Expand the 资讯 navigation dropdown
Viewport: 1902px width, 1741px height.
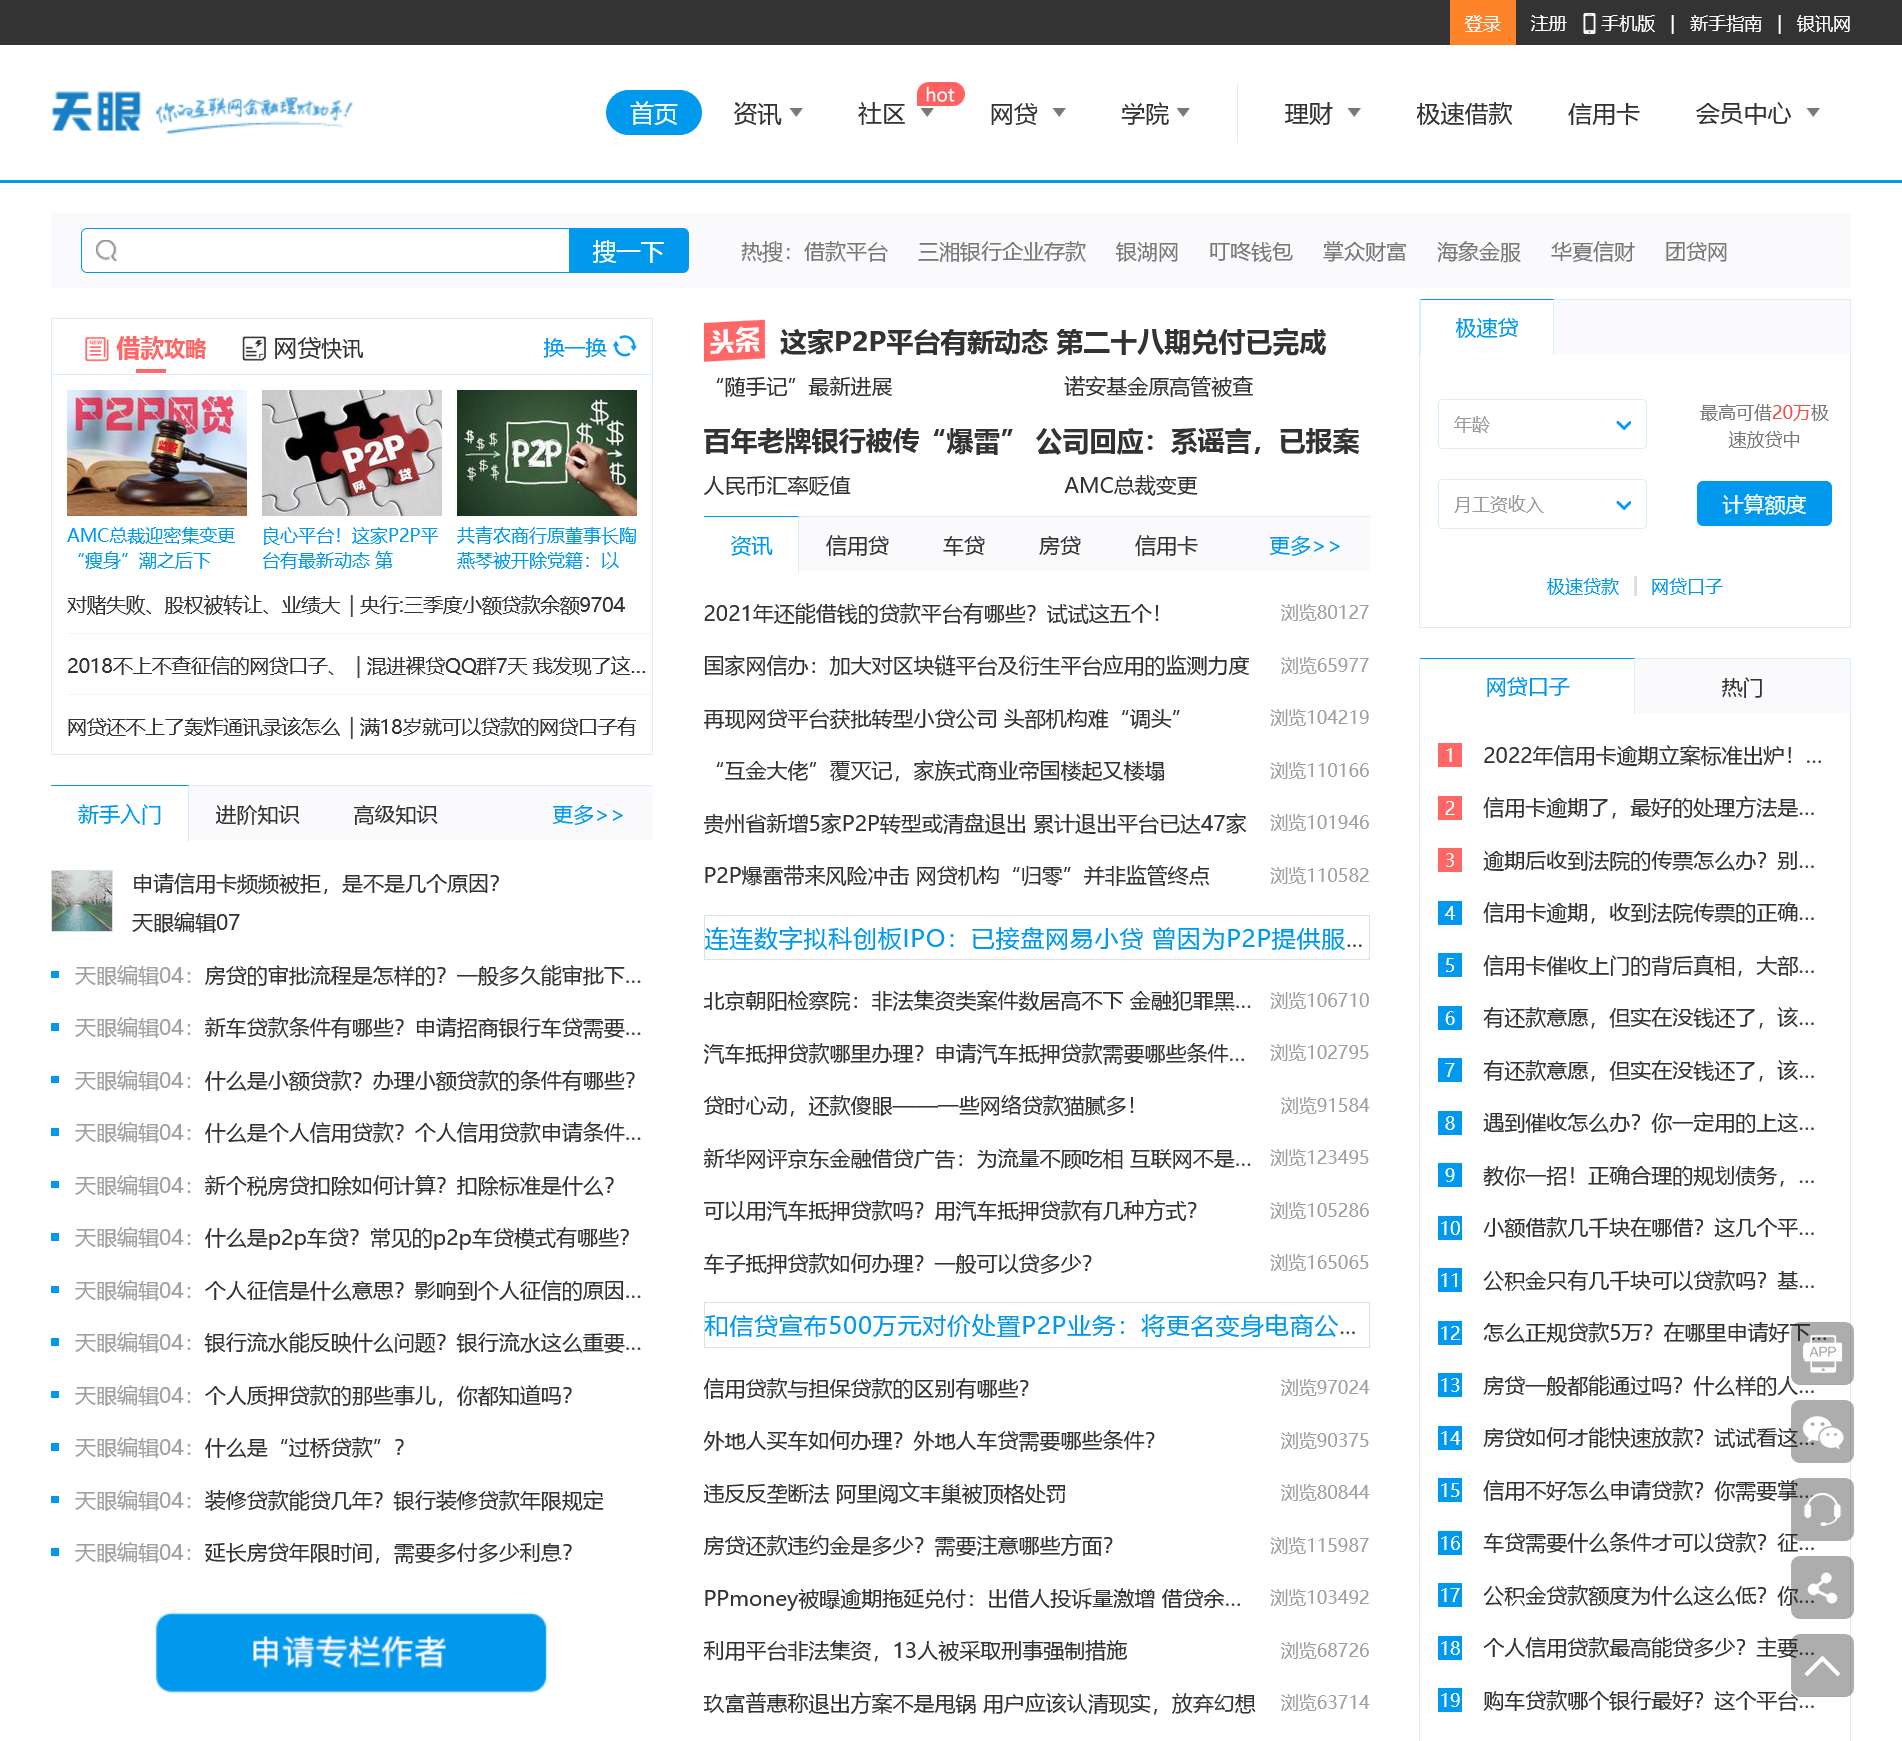click(797, 113)
